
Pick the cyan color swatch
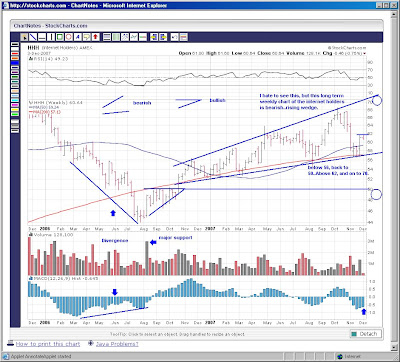click(x=15, y=100)
